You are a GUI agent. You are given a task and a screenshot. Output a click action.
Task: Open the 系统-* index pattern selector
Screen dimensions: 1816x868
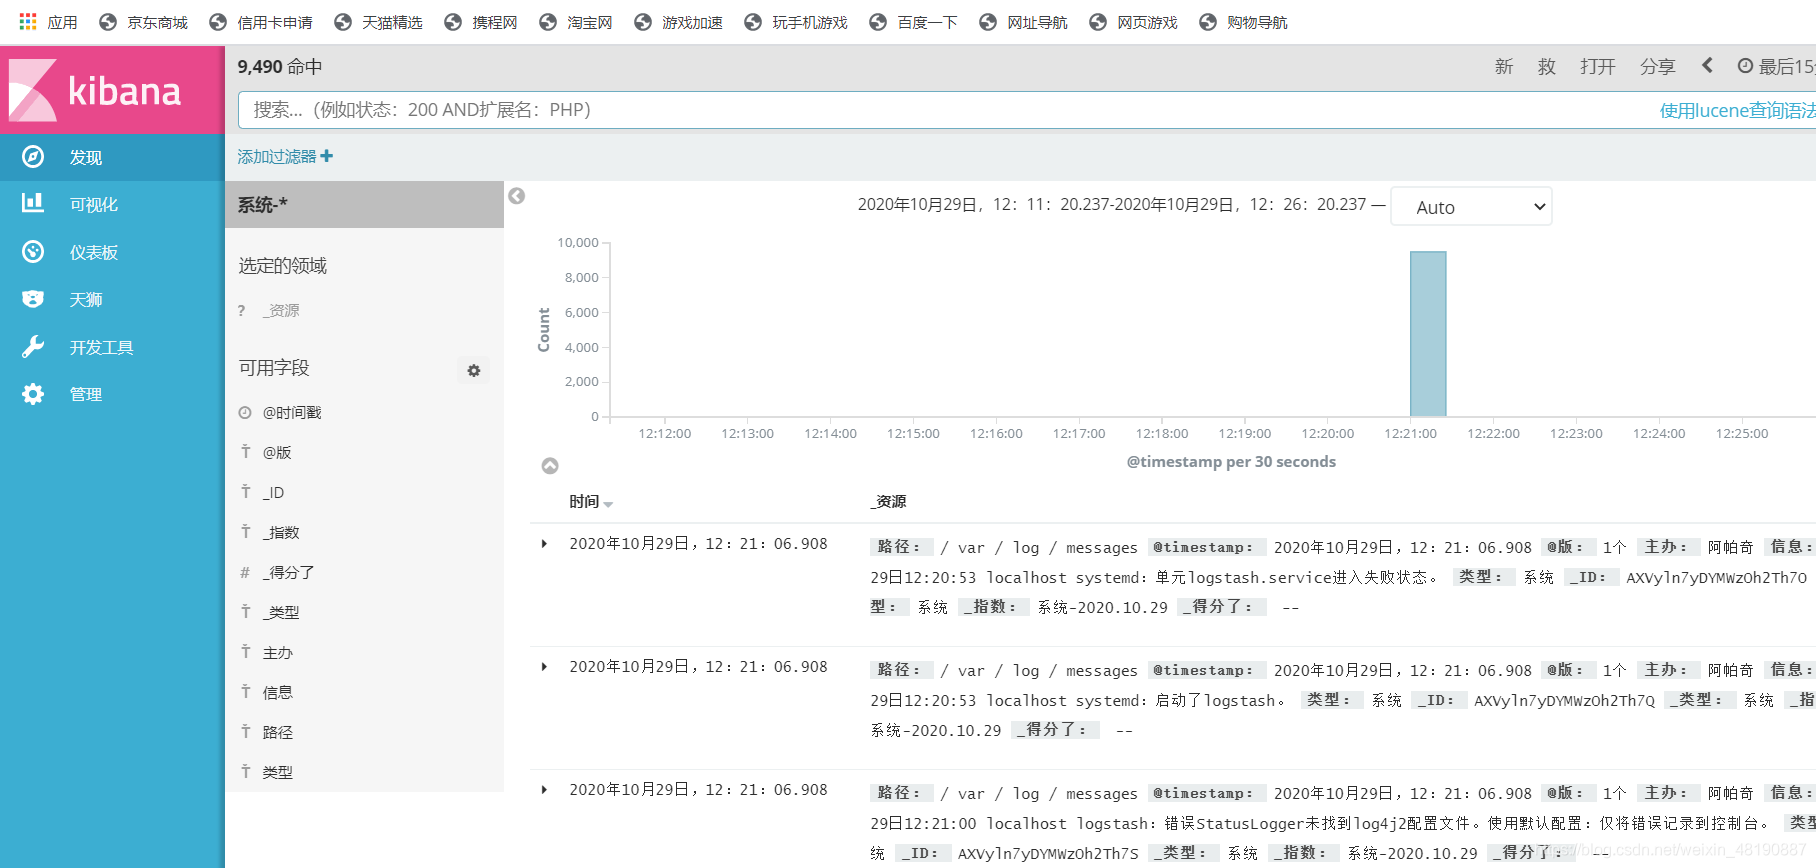[364, 204]
